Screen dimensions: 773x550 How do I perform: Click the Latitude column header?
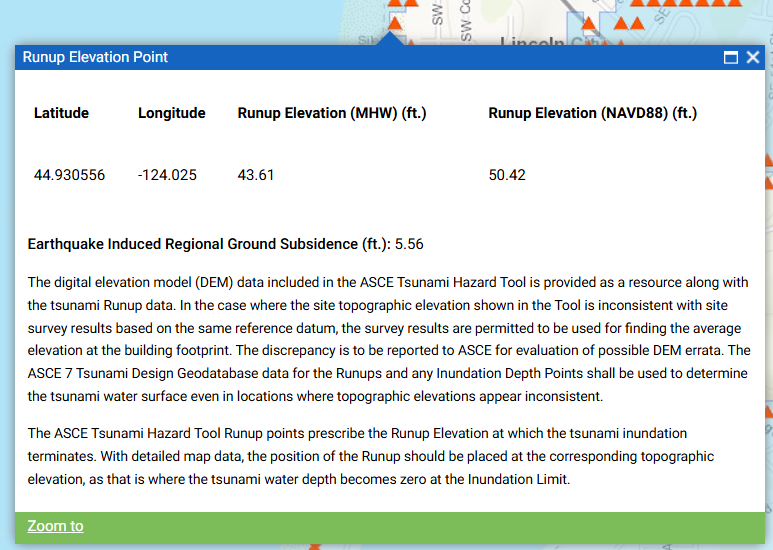pyautogui.click(x=61, y=113)
